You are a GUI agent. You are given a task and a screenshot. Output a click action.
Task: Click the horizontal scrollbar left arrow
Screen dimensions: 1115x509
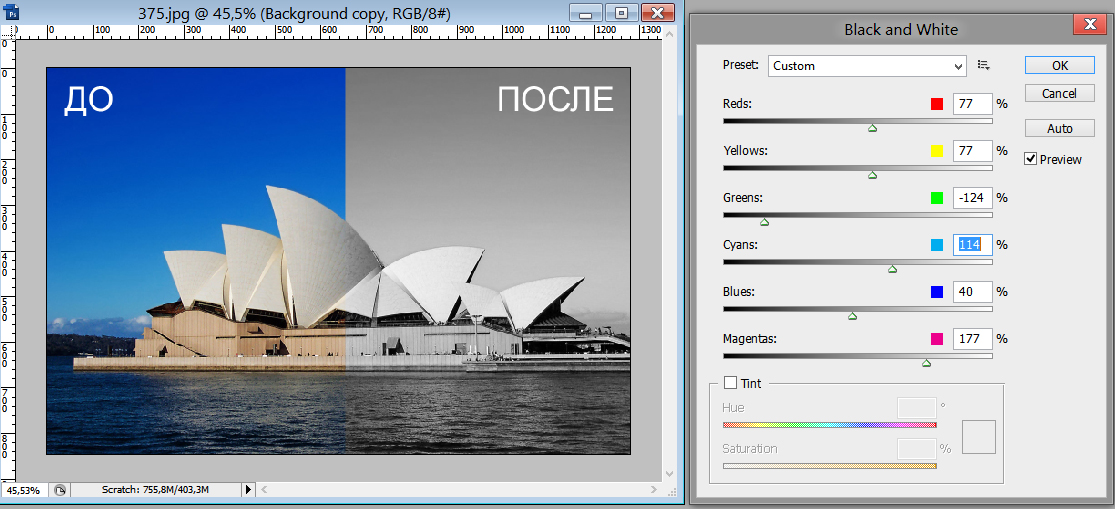pos(265,490)
